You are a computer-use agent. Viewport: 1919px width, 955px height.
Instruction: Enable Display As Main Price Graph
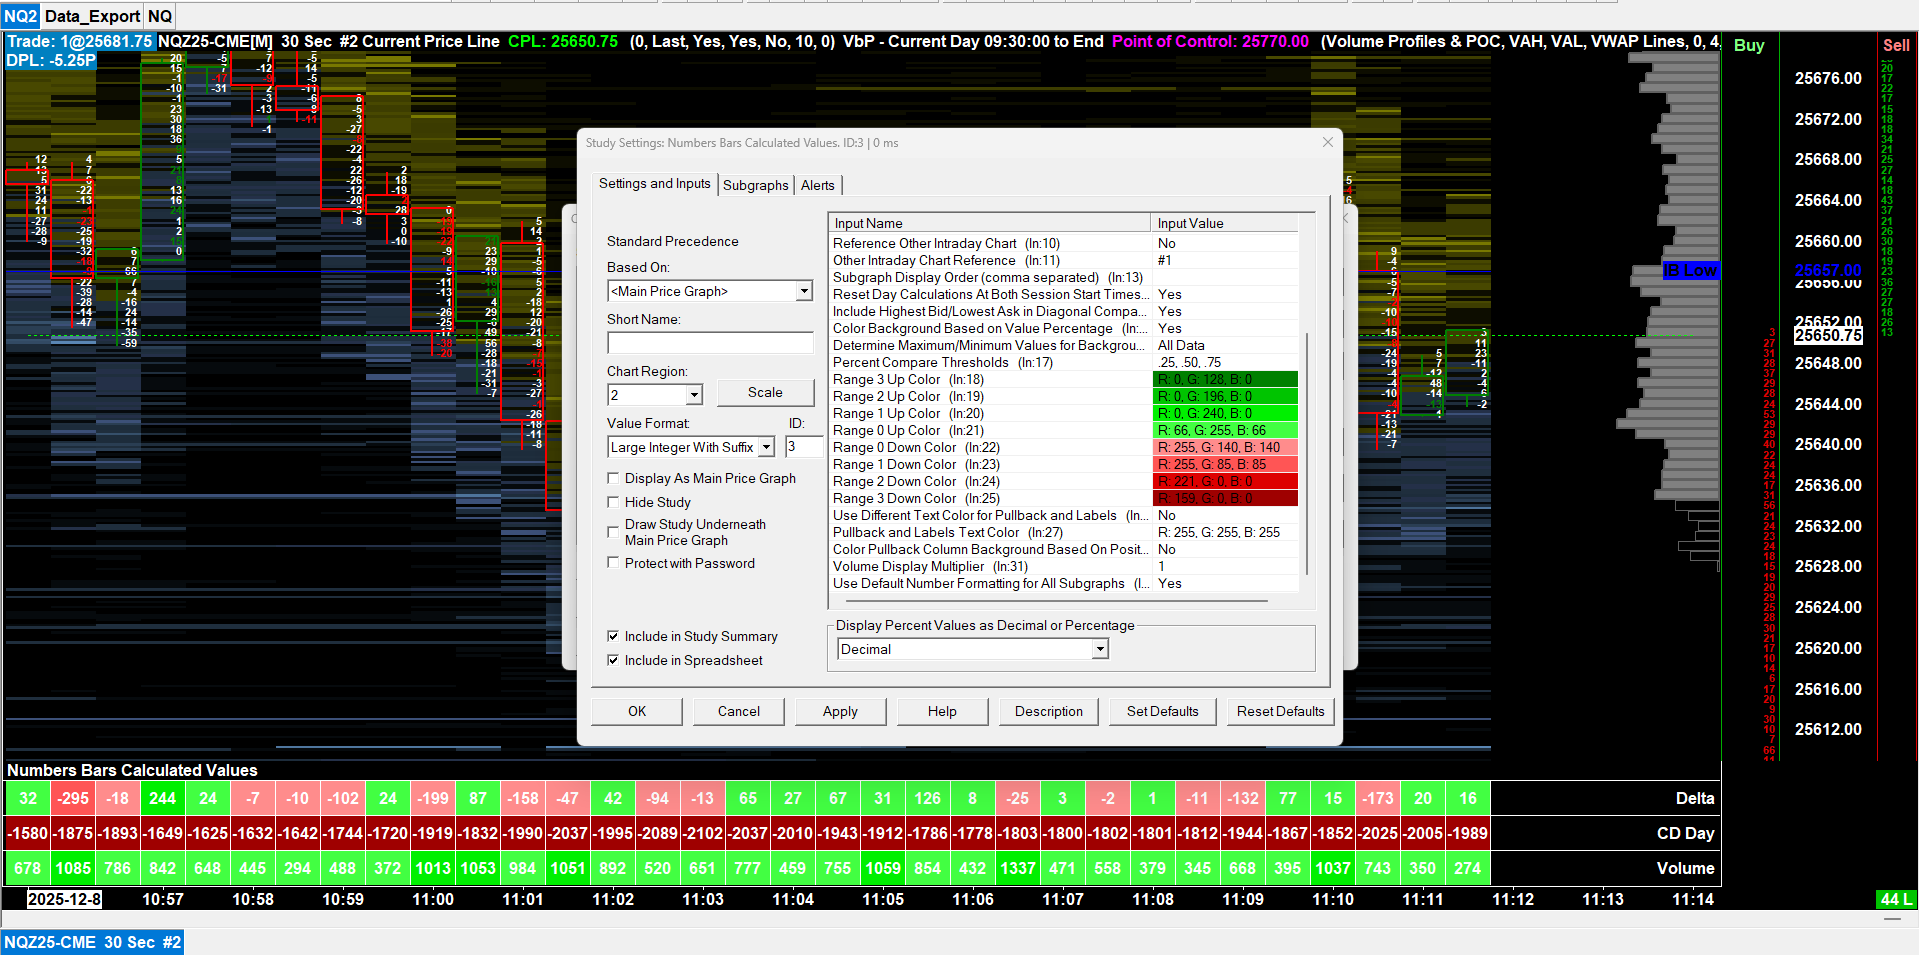click(x=613, y=479)
